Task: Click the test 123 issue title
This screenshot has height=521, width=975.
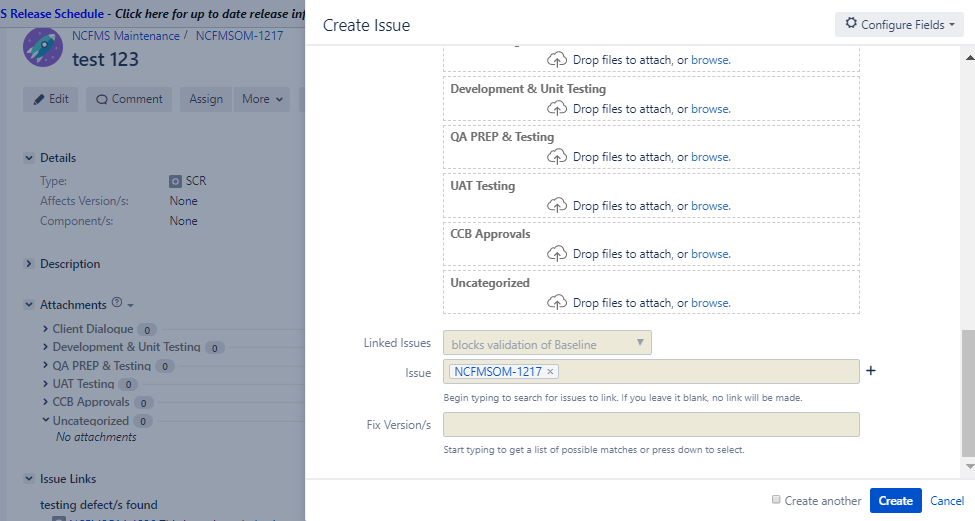Action: [x=105, y=59]
